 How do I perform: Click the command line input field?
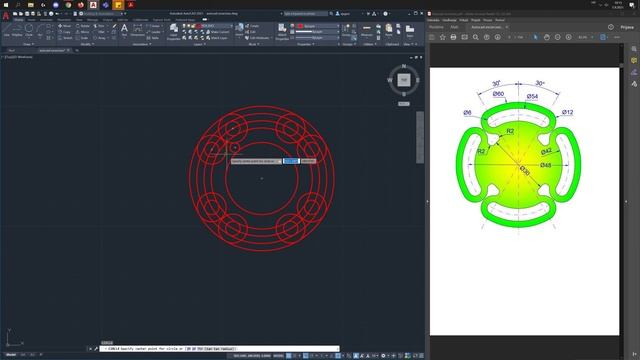tap(220, 349)
